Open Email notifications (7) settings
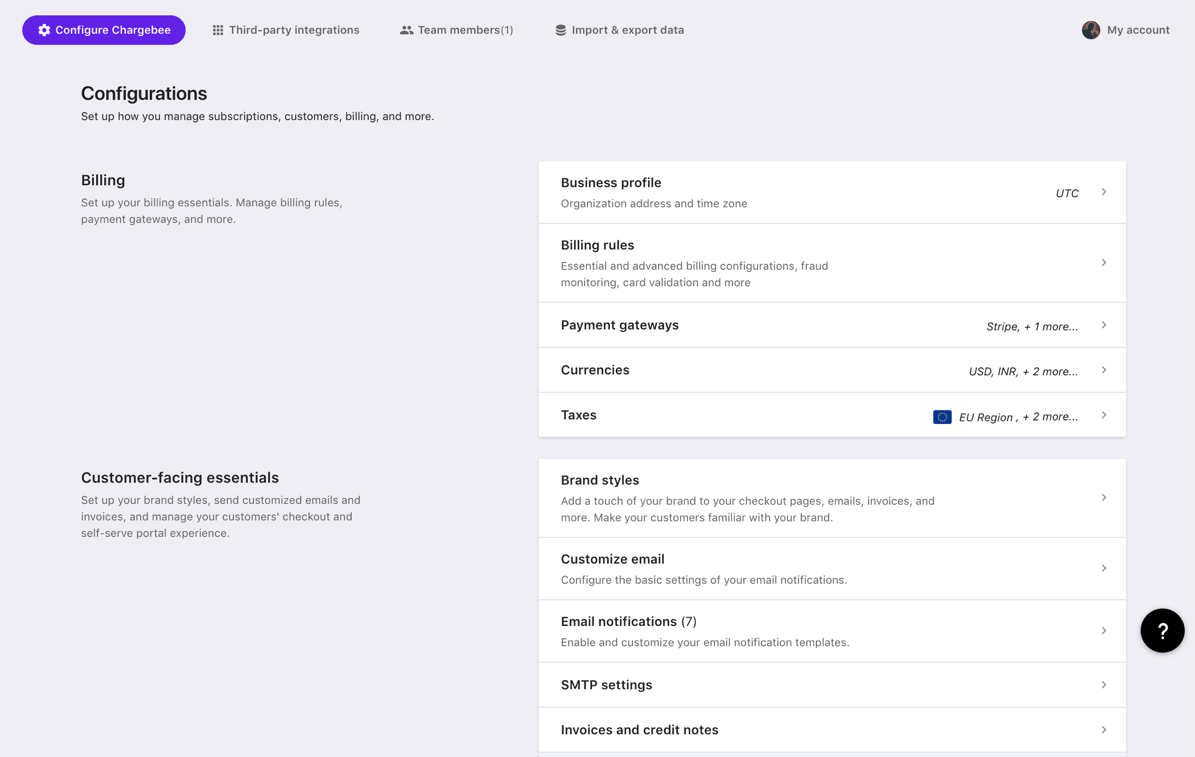 click(x=832, y=631)
